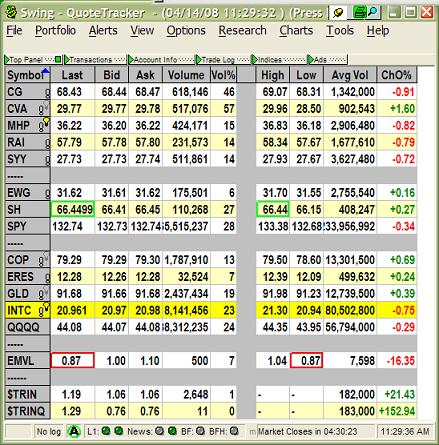Click the second green News indicator light
The width and height of the screenshot is (439, 445).
click(x=172, y=431)
